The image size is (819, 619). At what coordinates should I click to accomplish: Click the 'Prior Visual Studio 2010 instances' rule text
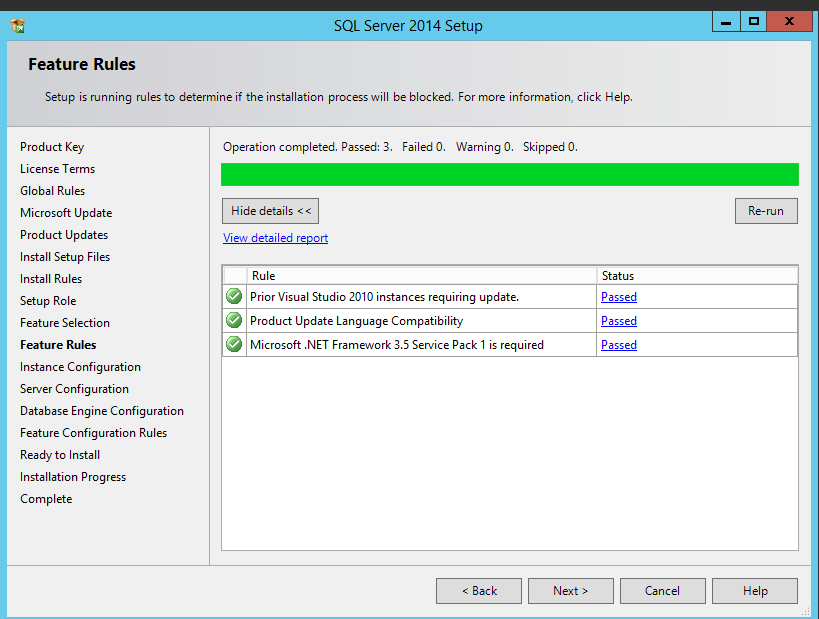(384, 297)
